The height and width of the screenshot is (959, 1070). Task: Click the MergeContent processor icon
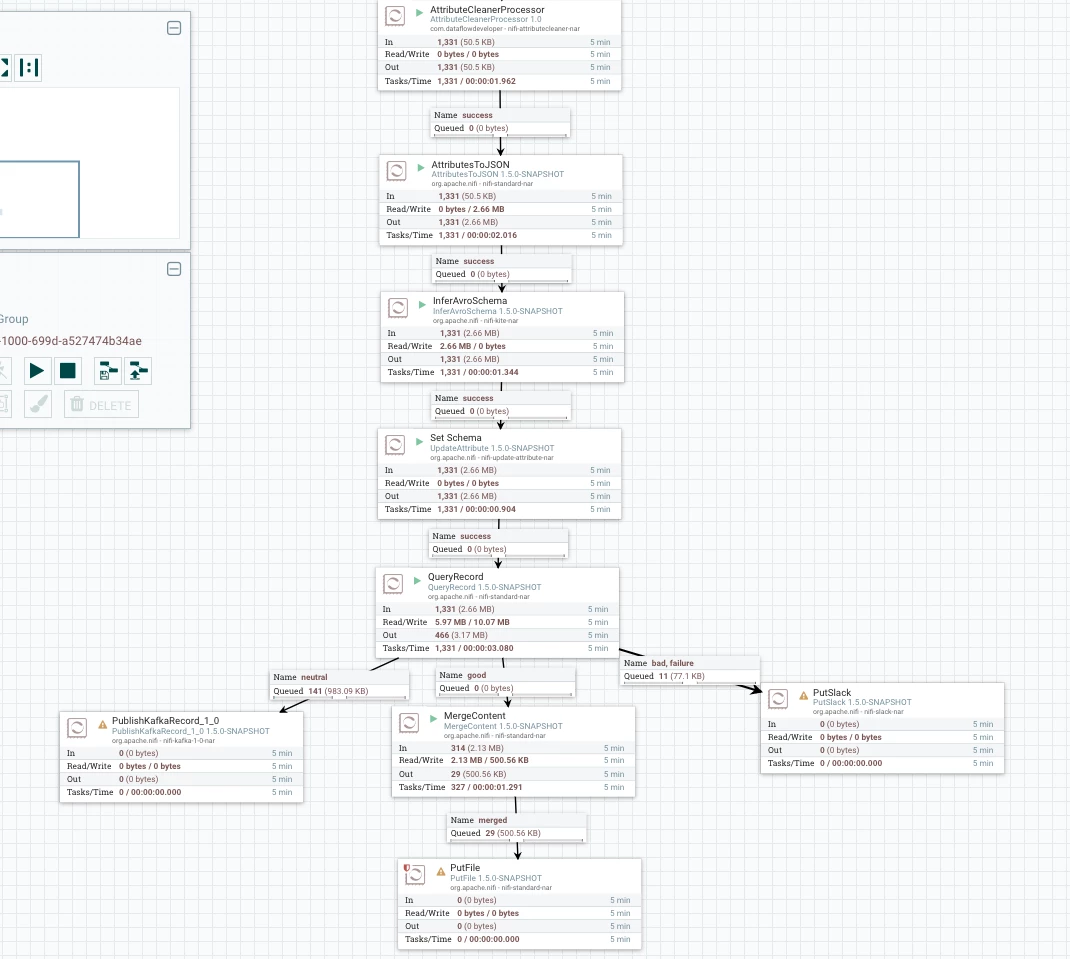409,723
